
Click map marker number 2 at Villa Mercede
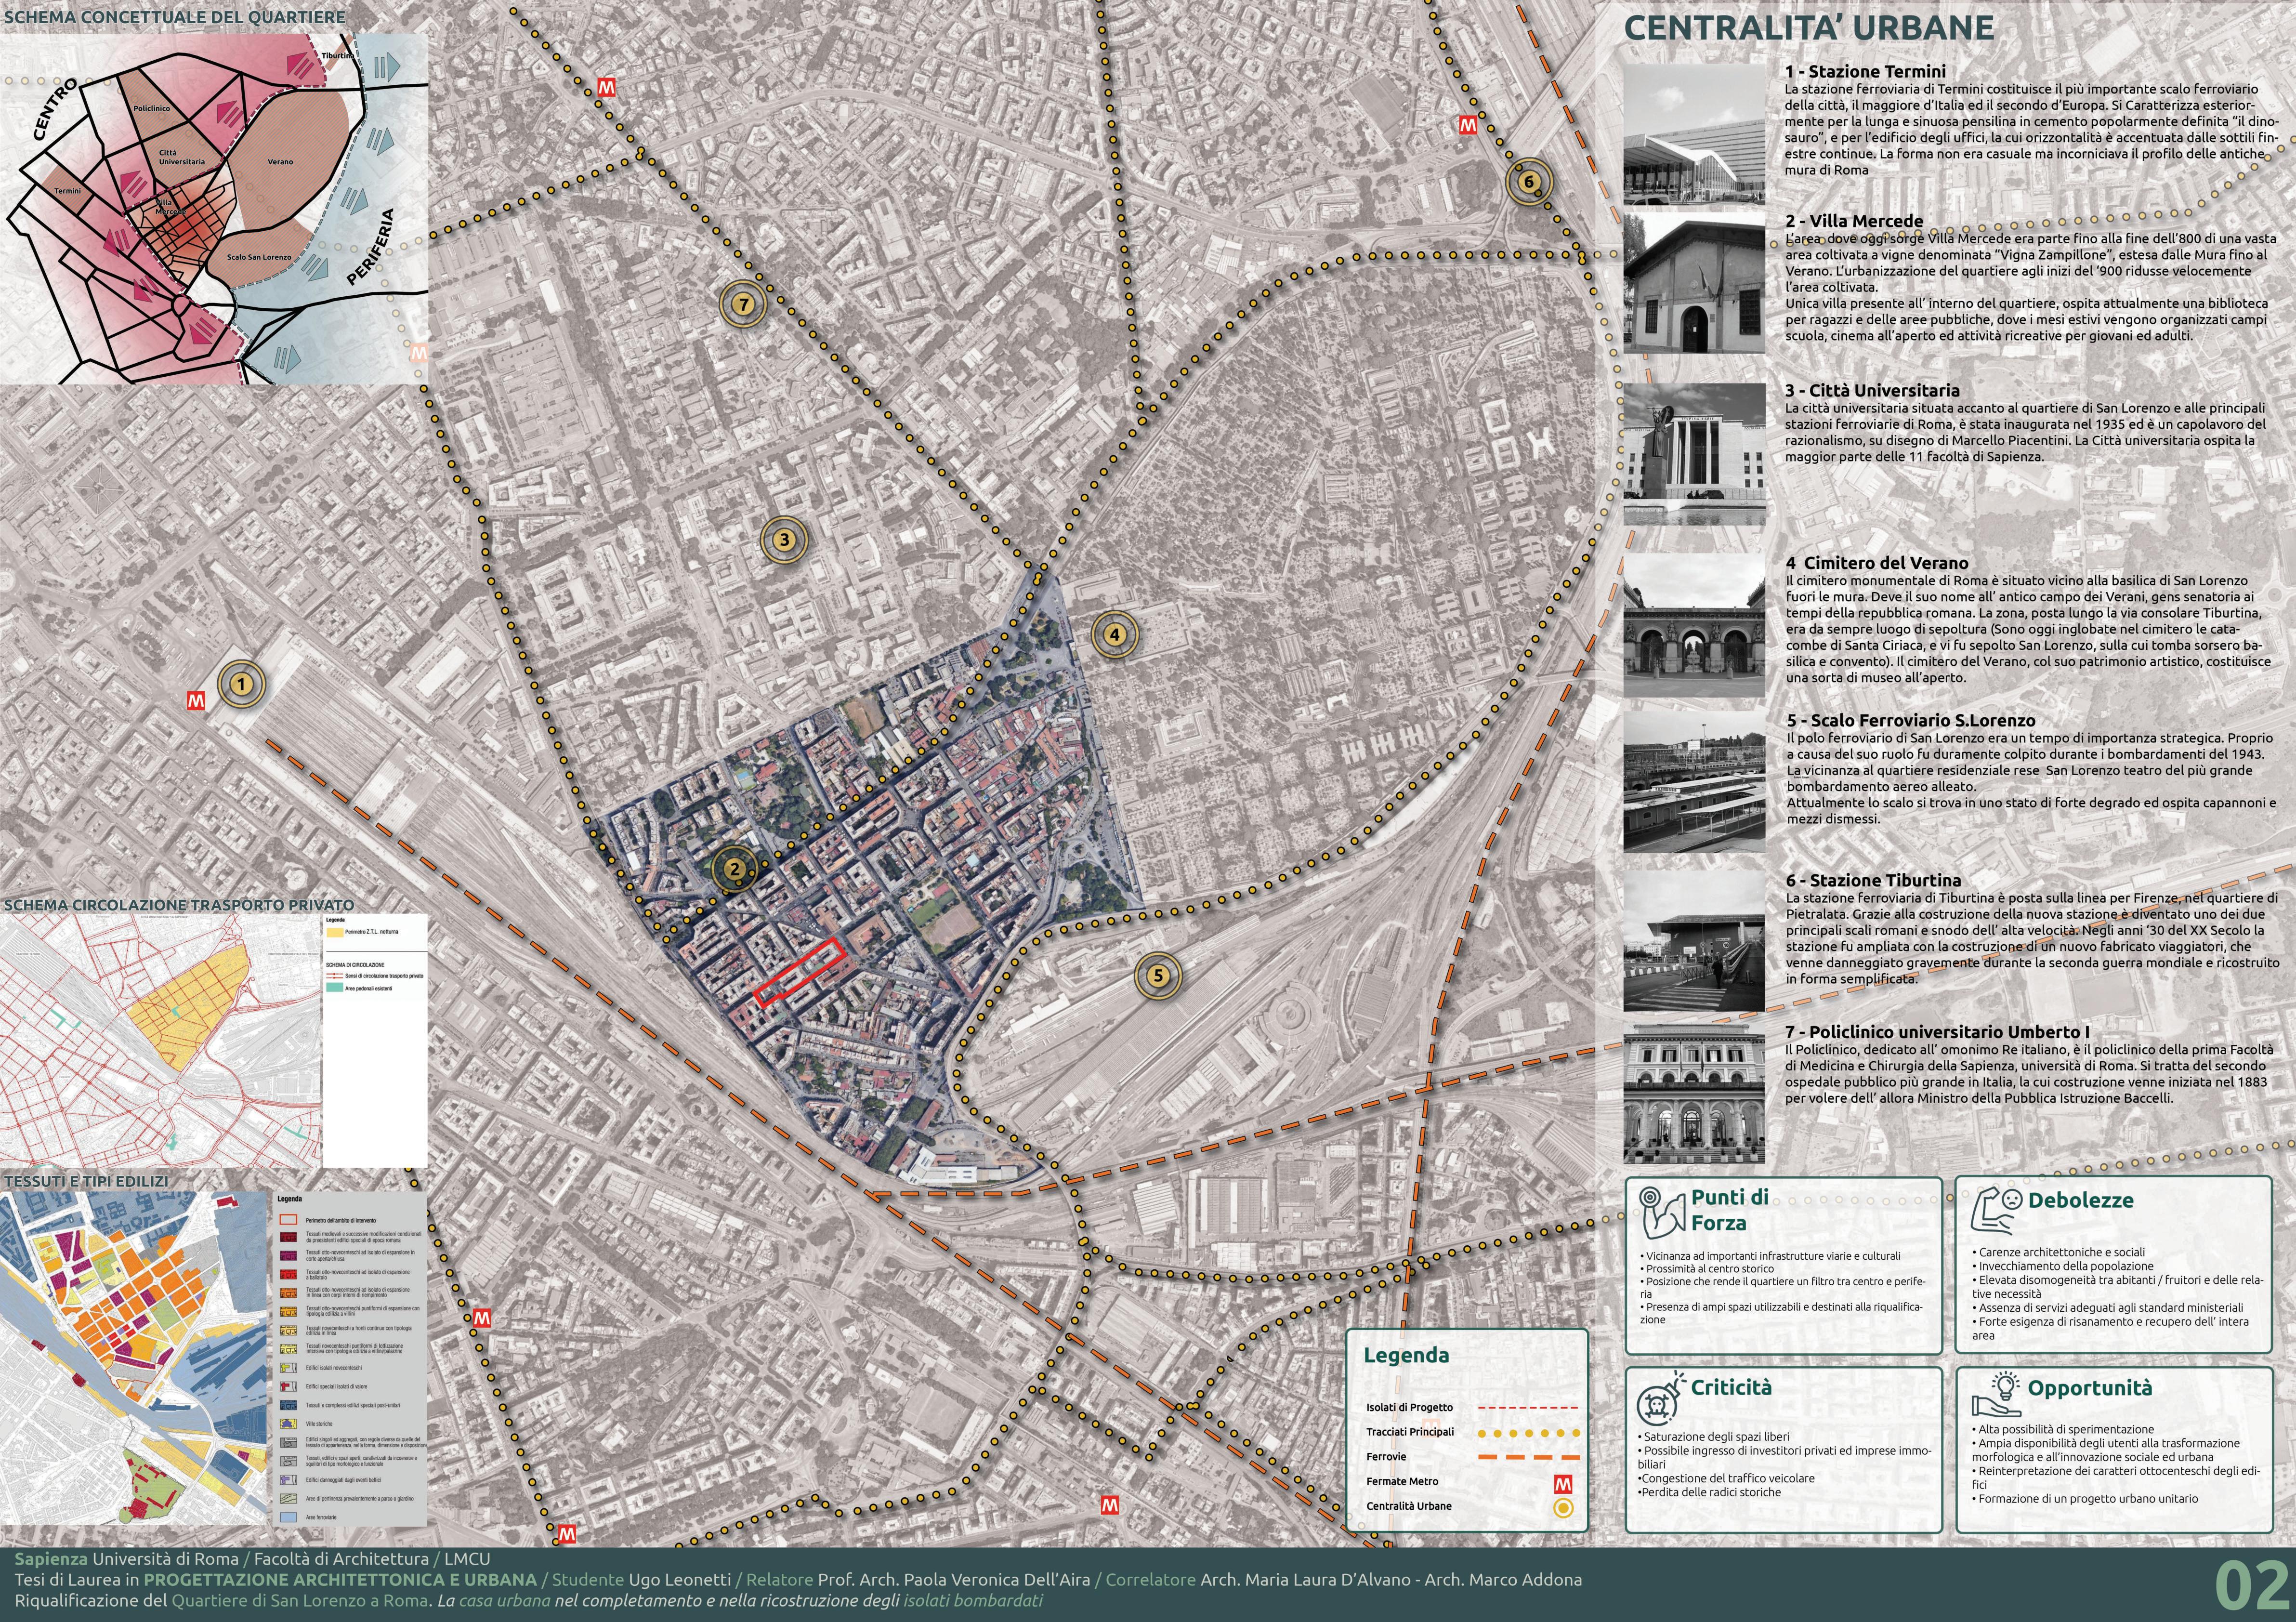pos(735,869)
